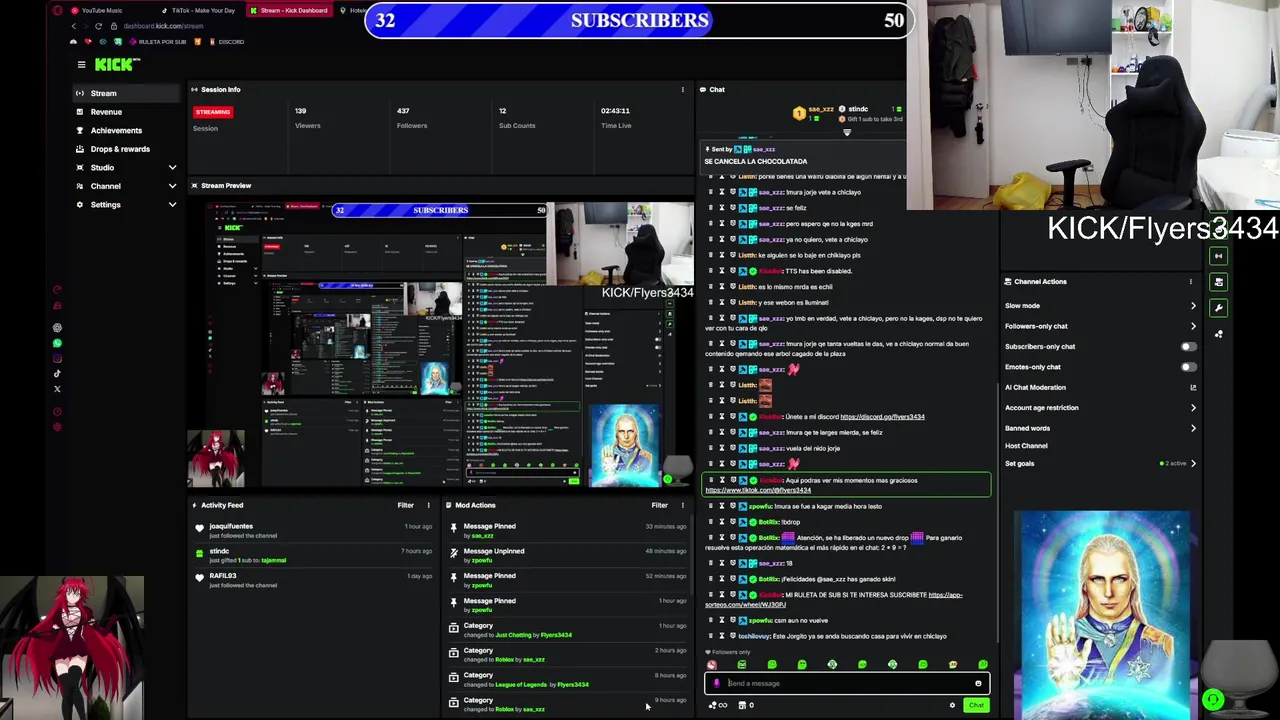
Task: Click the dashboard.kick.com address bar
Action: [x=164, y=26]
